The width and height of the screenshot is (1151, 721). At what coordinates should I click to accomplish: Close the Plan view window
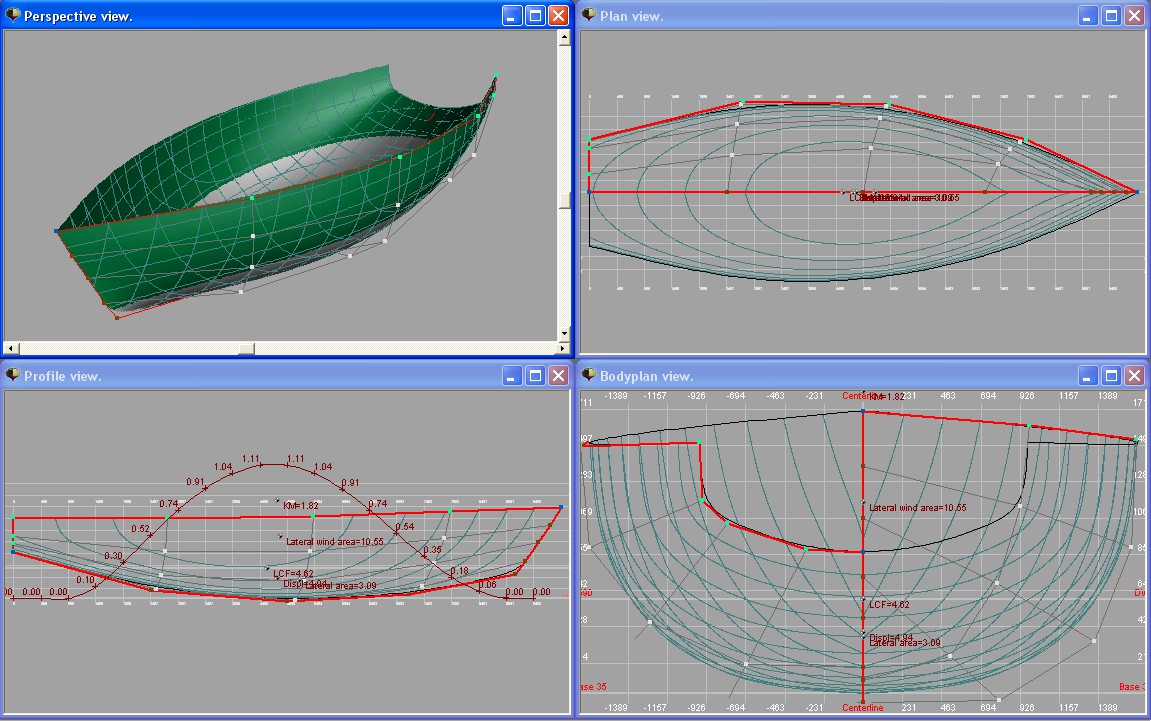coord(1135,15)
